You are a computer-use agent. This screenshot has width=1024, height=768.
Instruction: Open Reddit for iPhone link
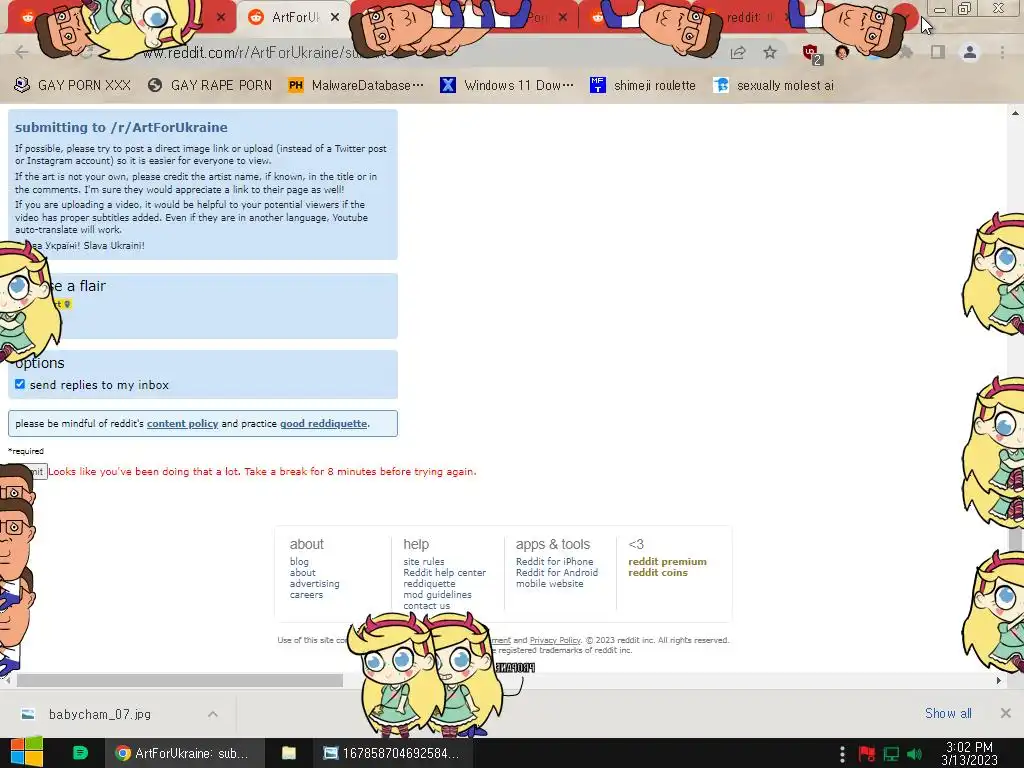[x=554, y=562]
